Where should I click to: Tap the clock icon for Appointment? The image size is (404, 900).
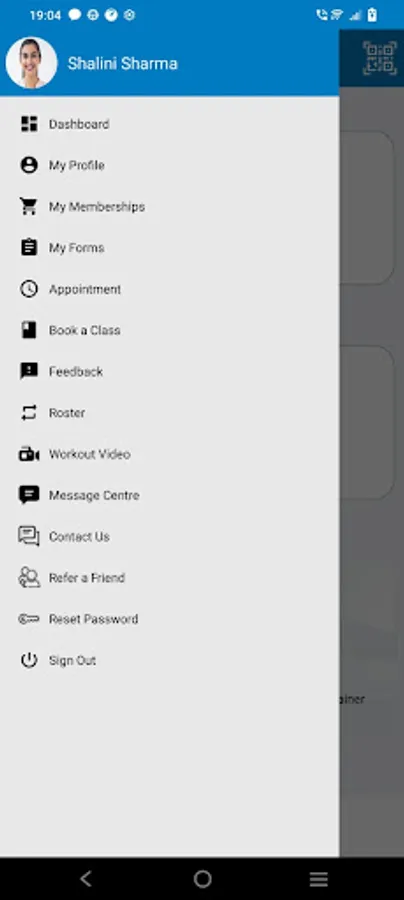29,289
